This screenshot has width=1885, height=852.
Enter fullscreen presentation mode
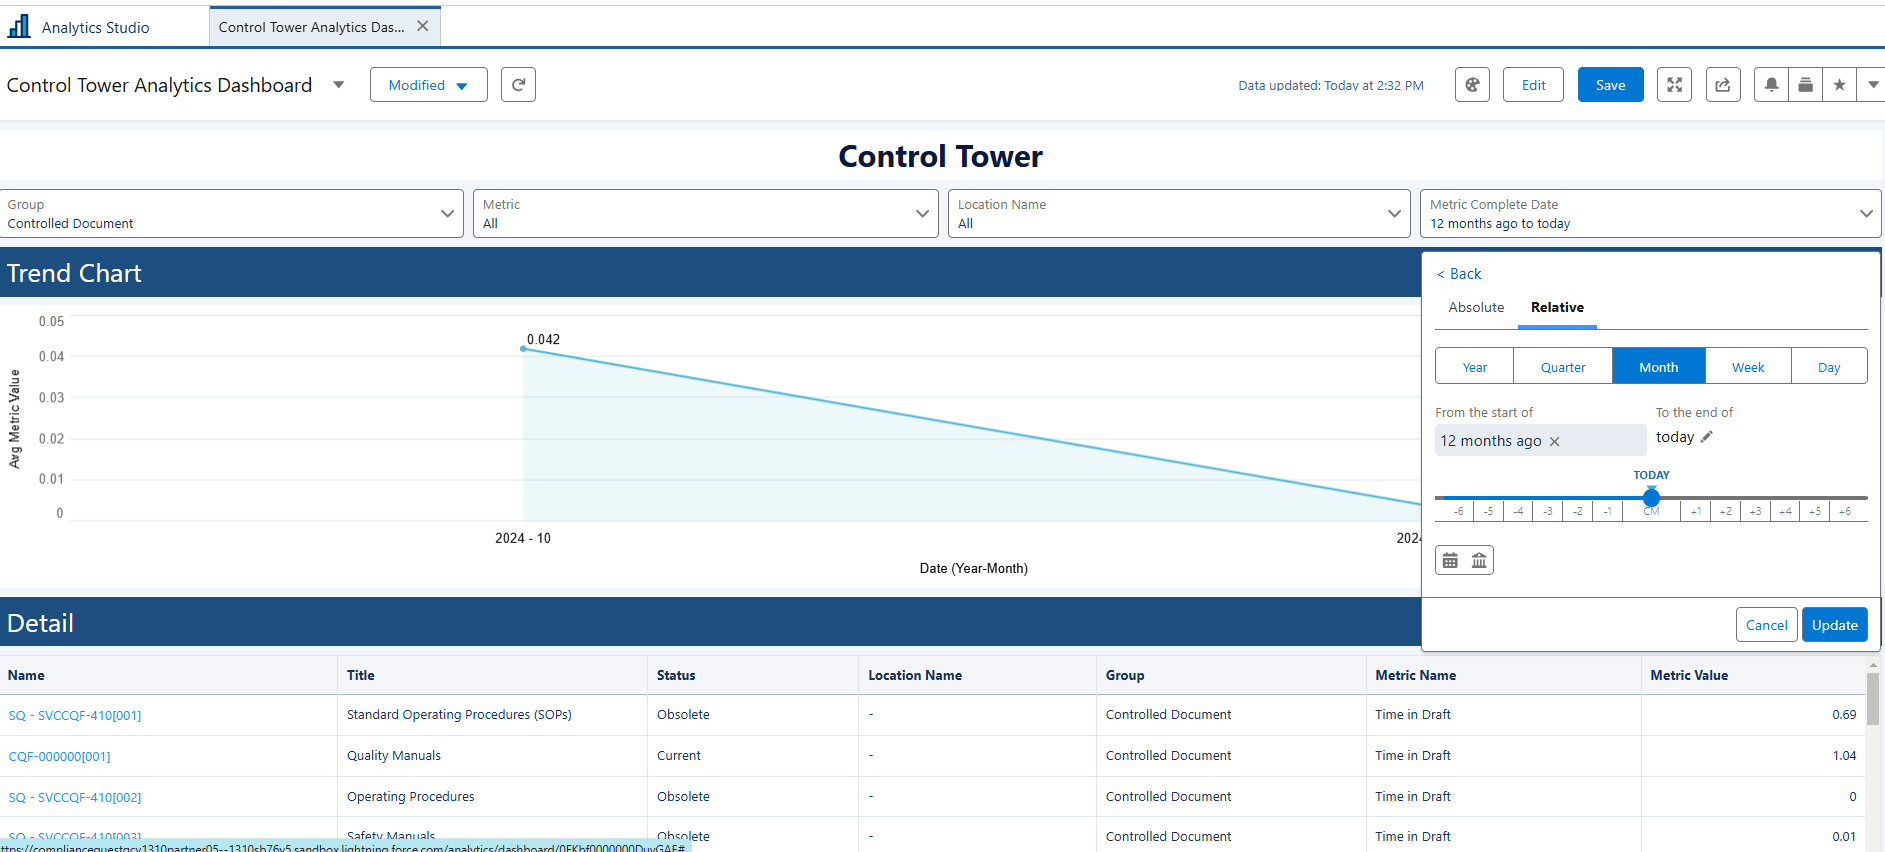pyautogui.click(x=1674, y=85)
